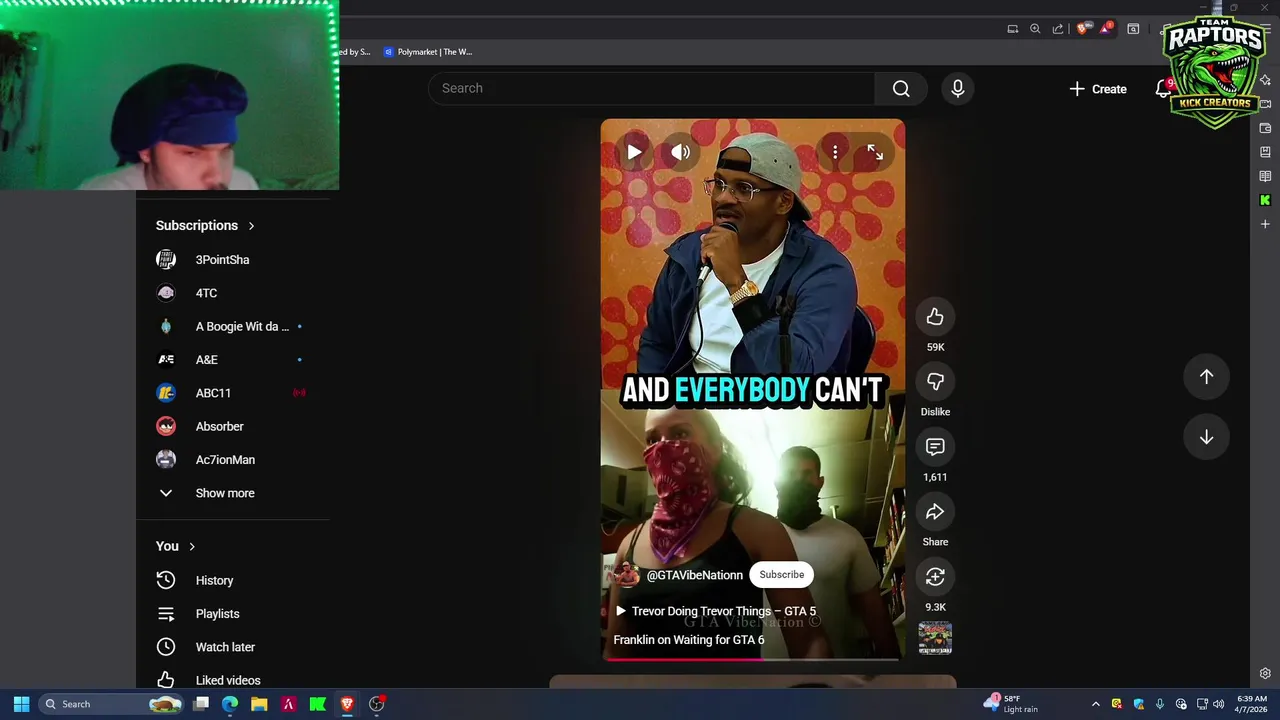Image resolution: width=1280 pixels, height=720 pixels.
Task: Open linked video 'Trevor Doing Trevor Things – GTA 5'
Action: coord(716,611)
